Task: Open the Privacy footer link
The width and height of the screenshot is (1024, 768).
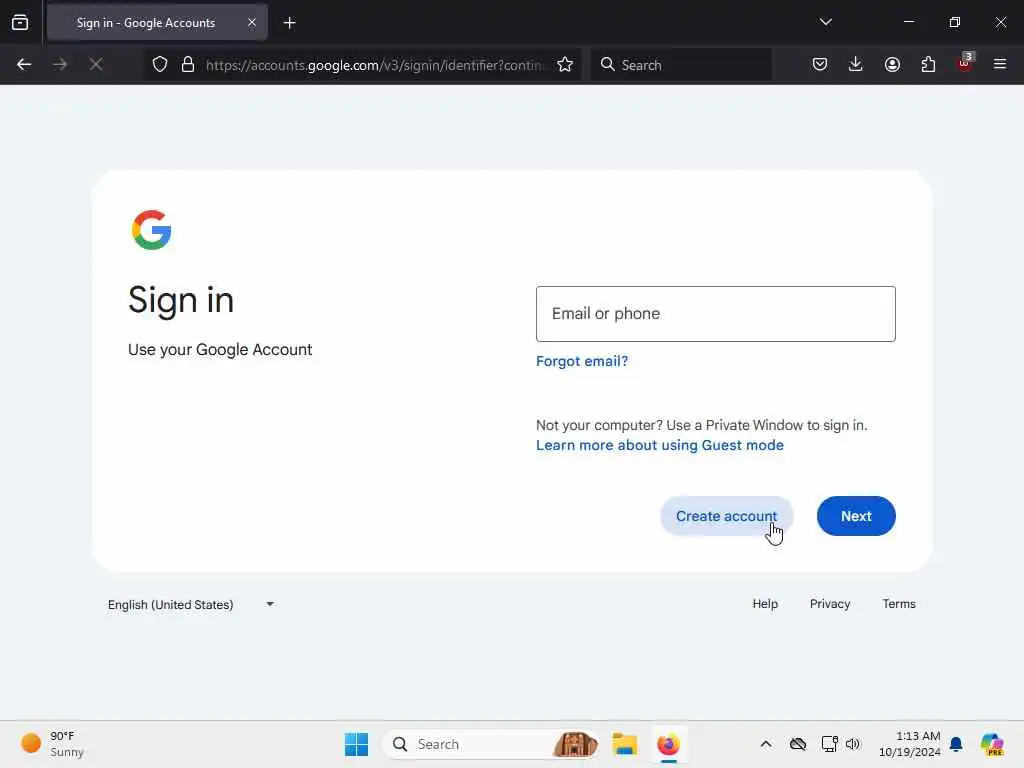Action: (830, 604)
